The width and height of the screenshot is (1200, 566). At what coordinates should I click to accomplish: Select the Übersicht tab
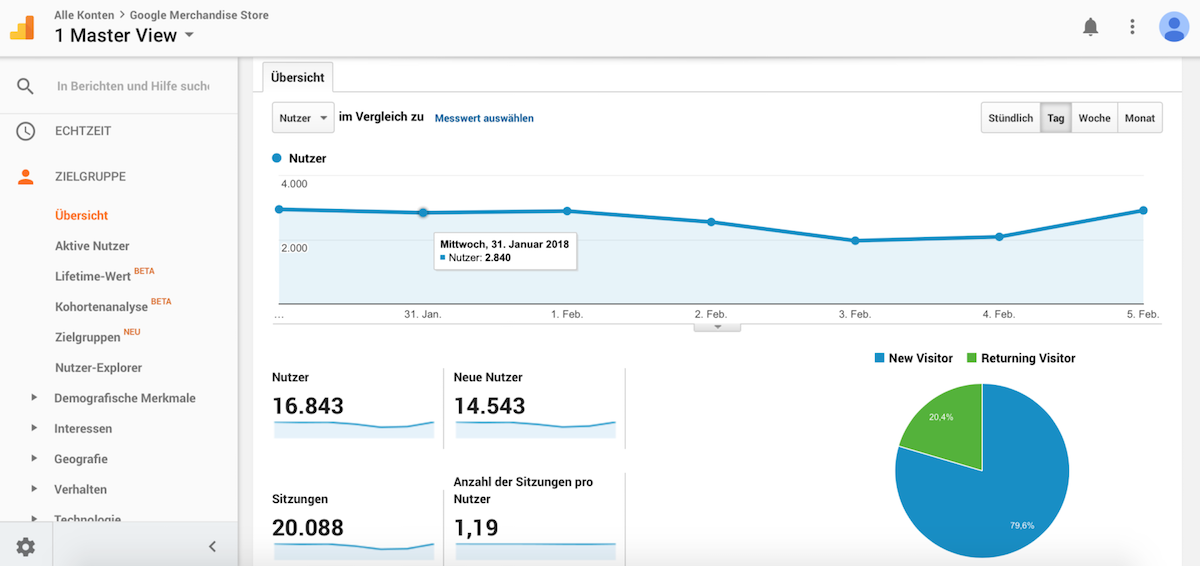[297, 77]
